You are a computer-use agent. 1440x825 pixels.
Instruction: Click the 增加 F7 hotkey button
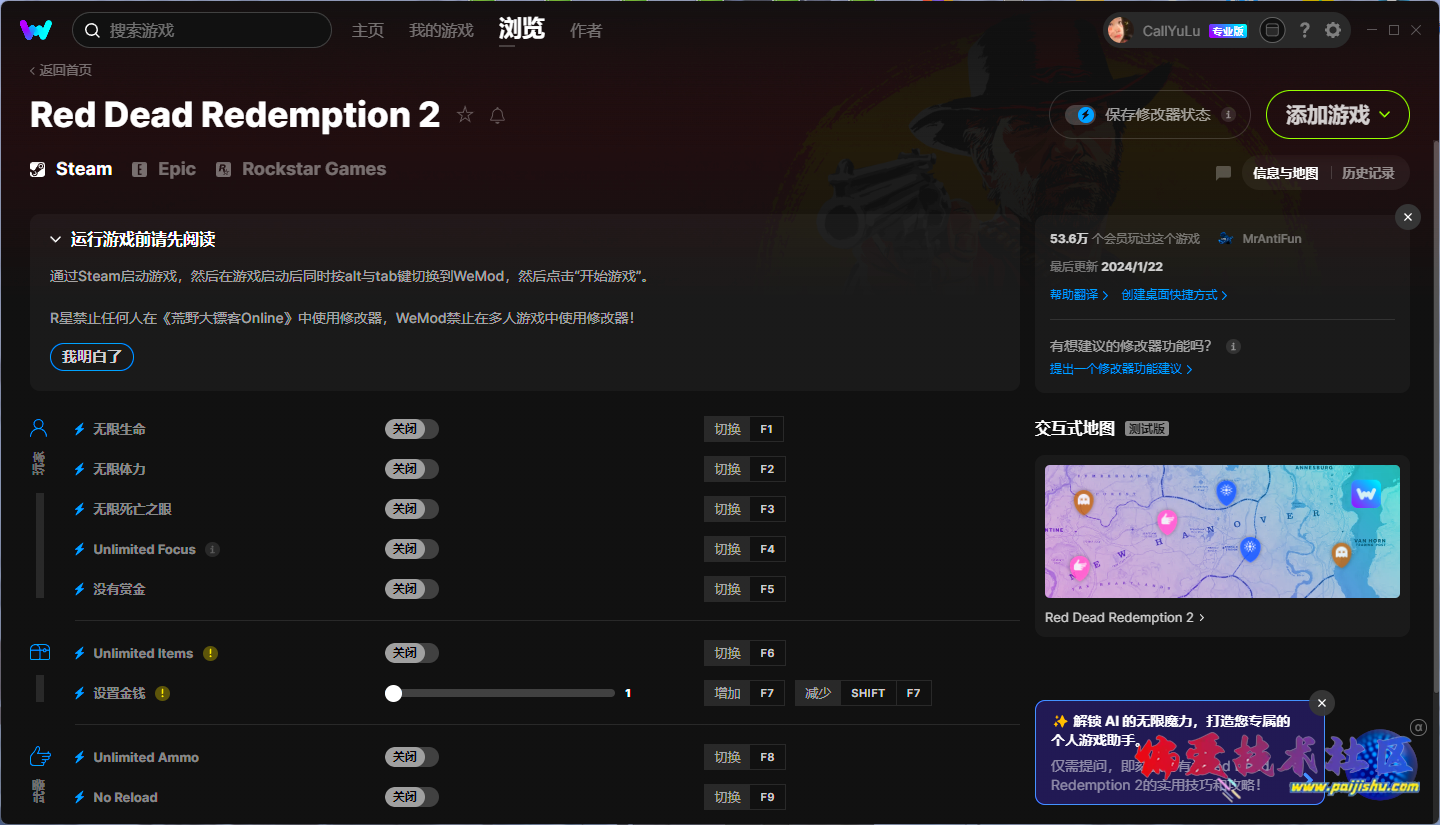coord(744,693)
